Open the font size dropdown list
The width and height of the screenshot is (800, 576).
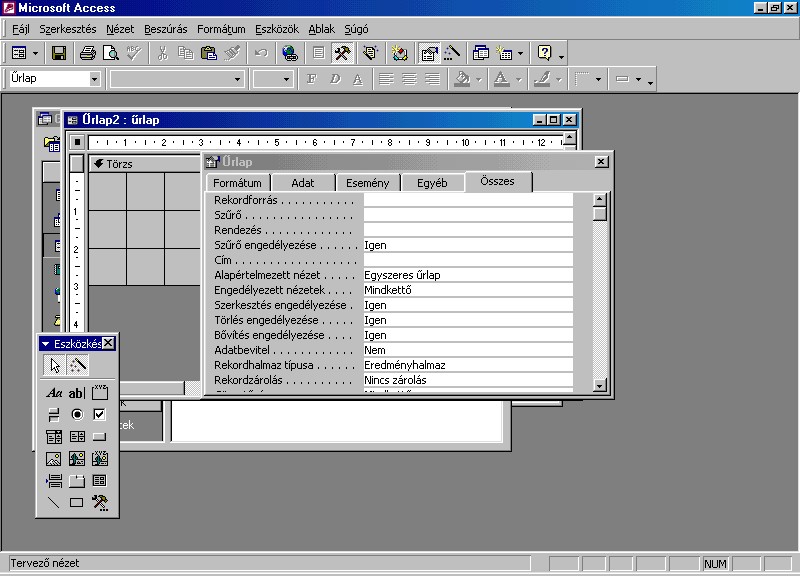(286, 79)
